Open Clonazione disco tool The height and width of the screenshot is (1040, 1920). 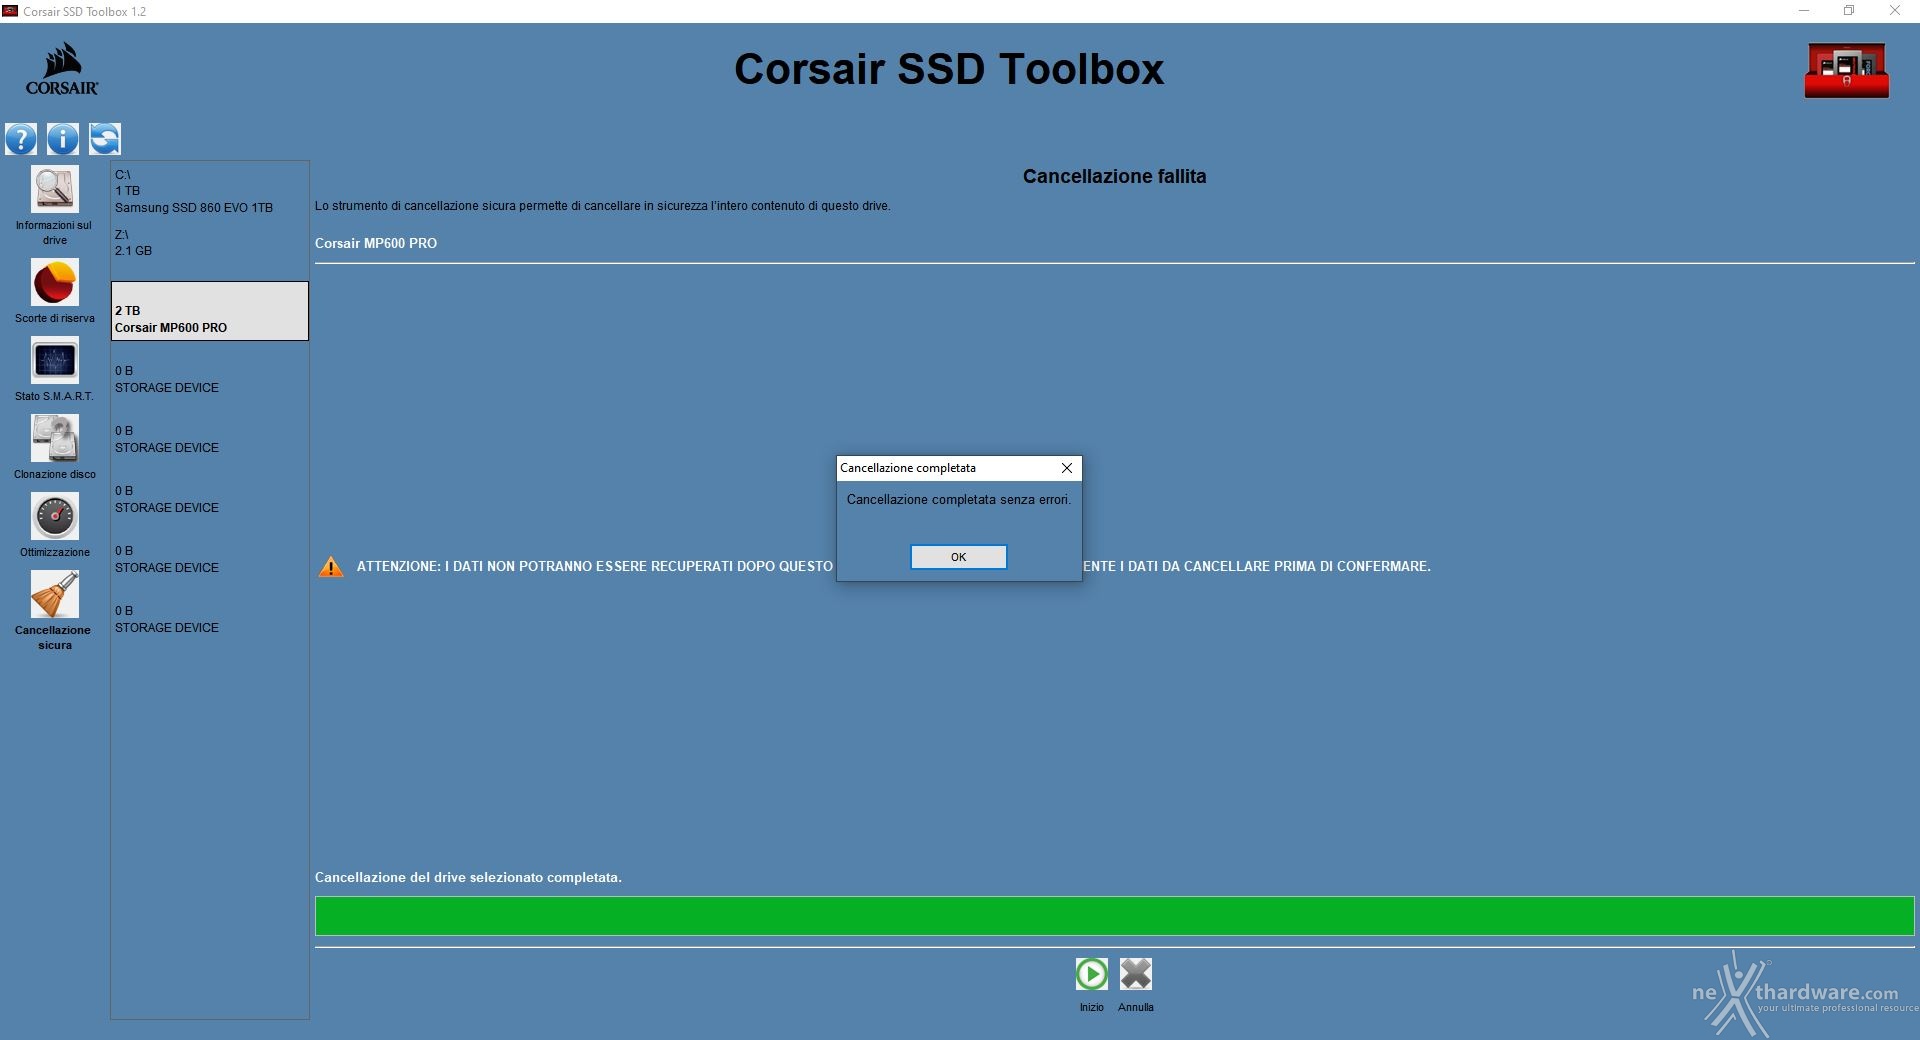click(54, 447)
